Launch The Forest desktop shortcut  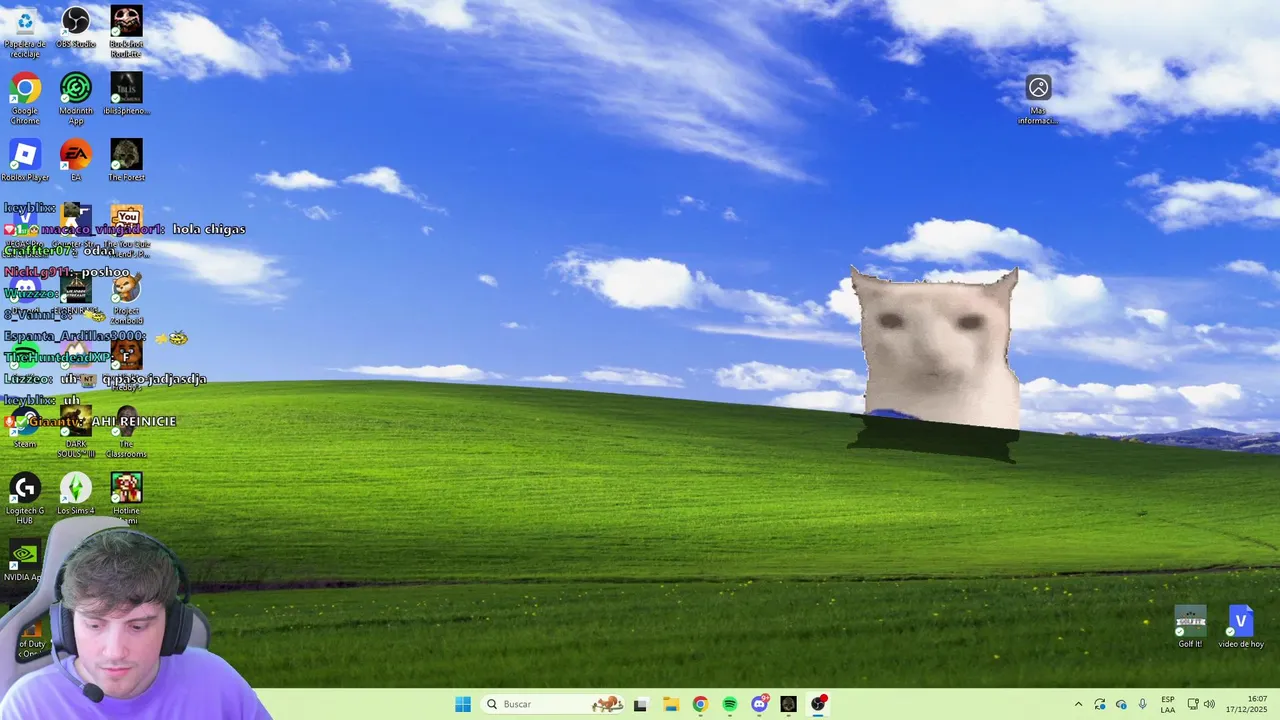tap(126, 161)
